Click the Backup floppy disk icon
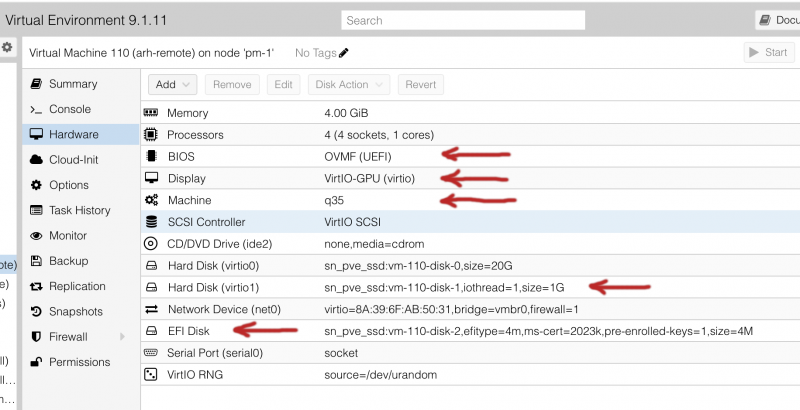 pos(36,261)
